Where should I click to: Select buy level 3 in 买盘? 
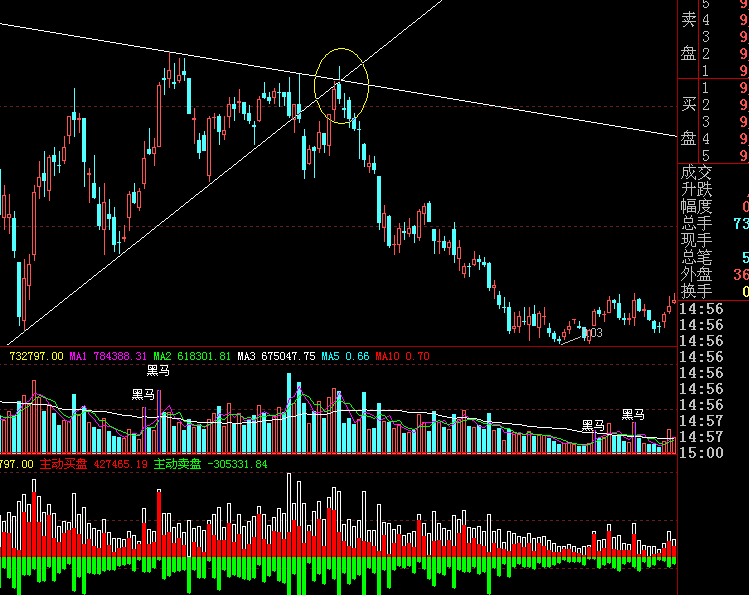click(x=706, y=122)
